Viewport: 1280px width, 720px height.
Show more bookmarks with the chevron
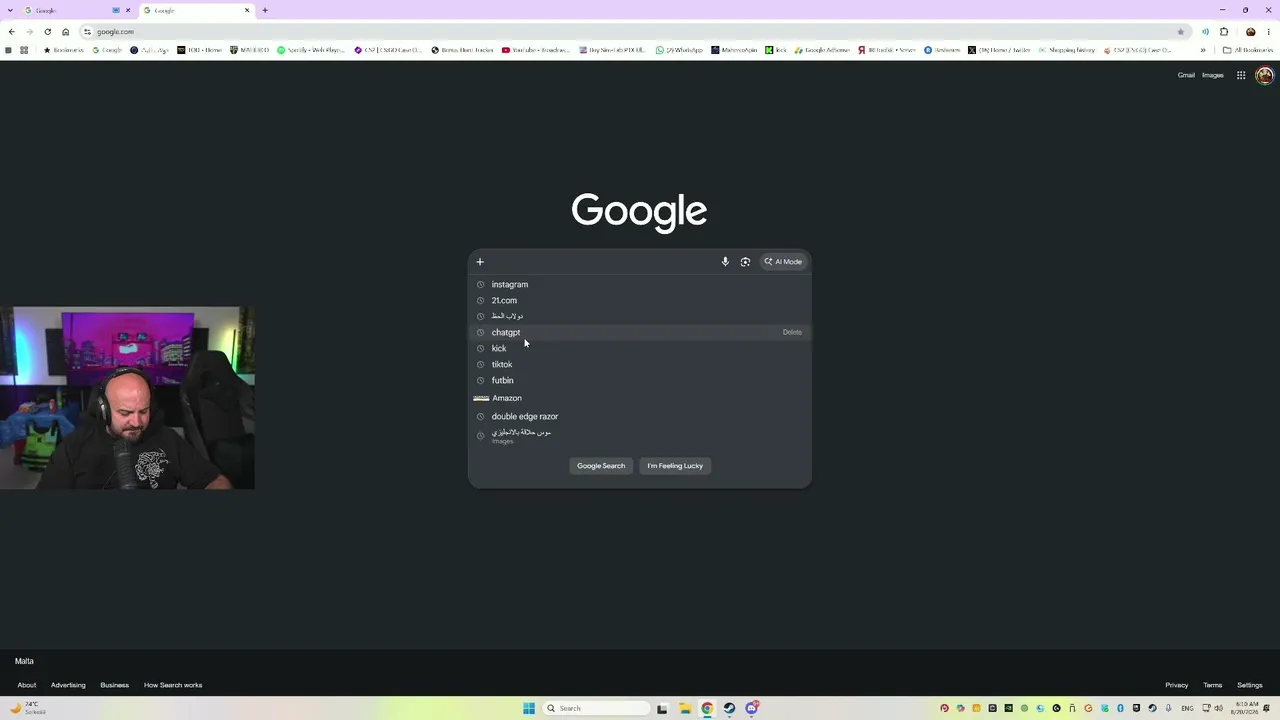pyautogui.click(x=1203, y=50)
